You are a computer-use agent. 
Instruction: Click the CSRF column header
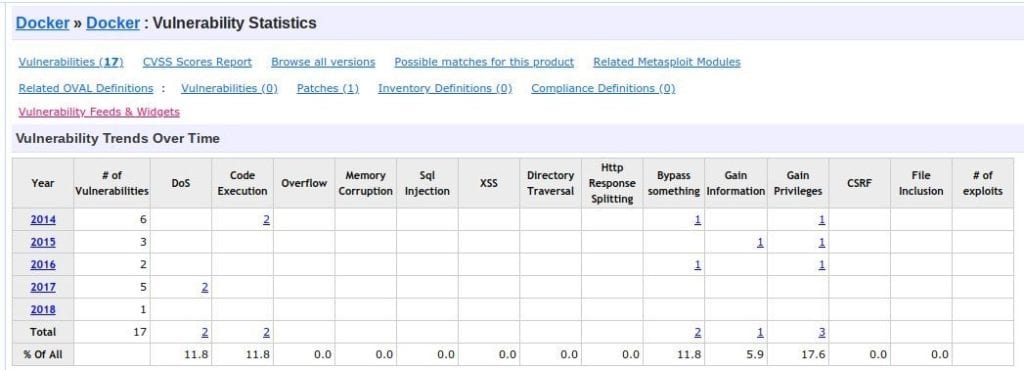(x=859, y=183)
